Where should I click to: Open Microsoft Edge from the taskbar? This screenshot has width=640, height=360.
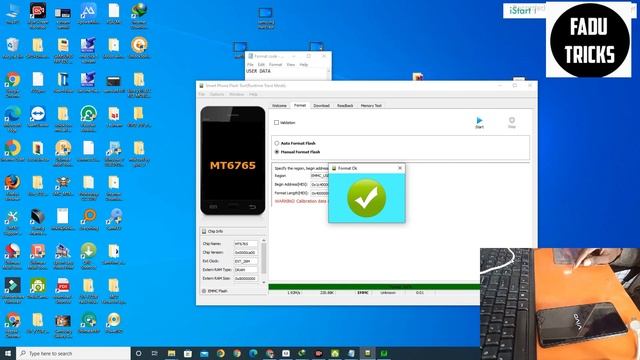(x=253, y=353)
